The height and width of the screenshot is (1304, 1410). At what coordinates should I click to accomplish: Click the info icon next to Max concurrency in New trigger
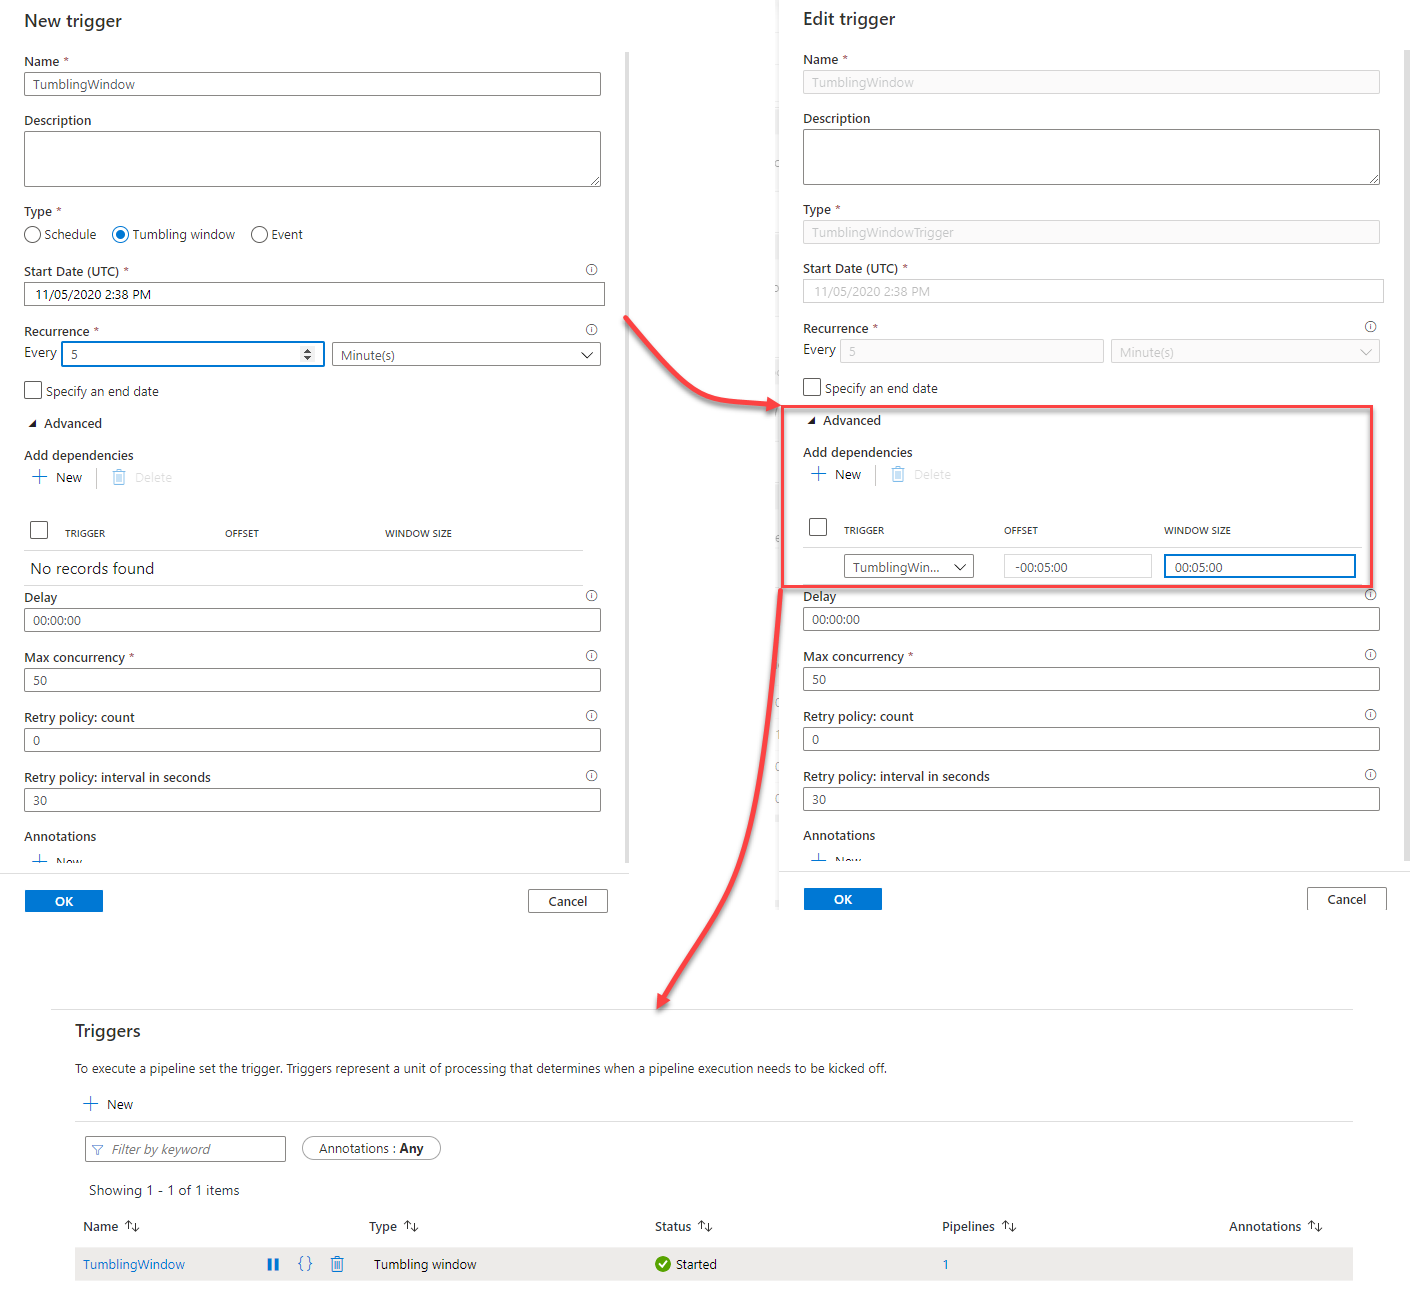591,656
